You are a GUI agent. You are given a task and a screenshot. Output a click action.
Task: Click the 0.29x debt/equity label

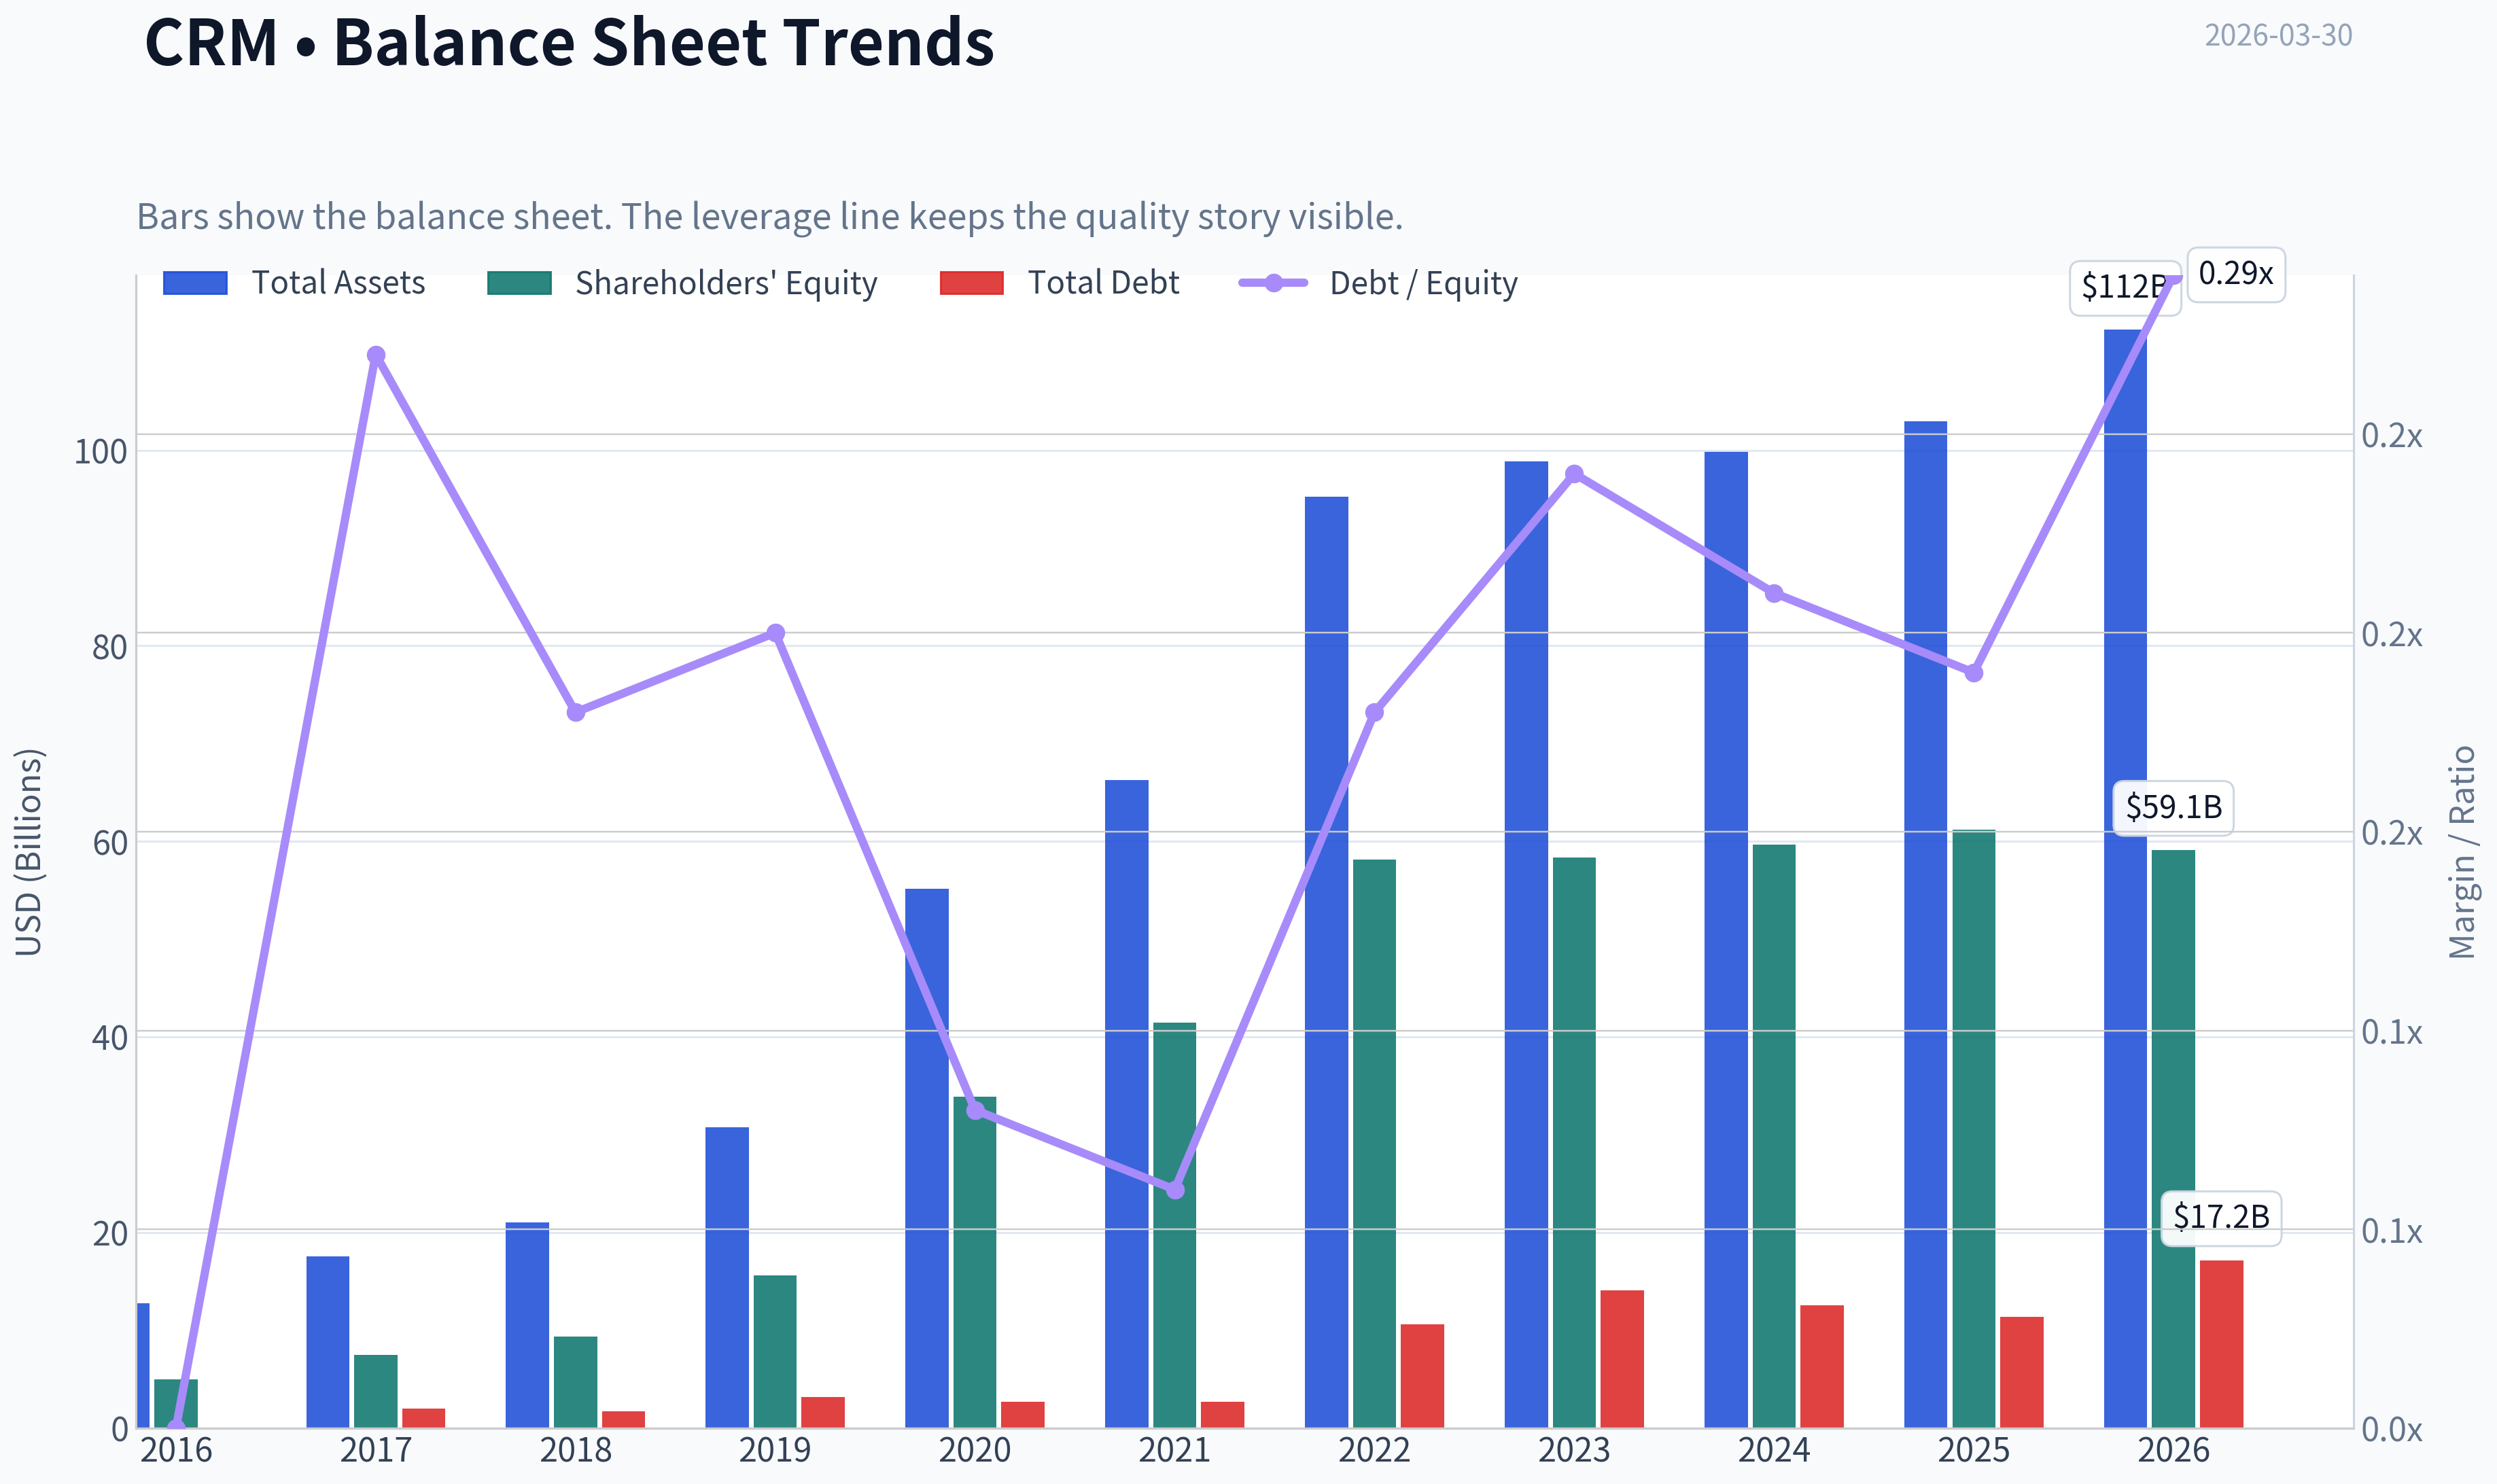point(2236,273)
